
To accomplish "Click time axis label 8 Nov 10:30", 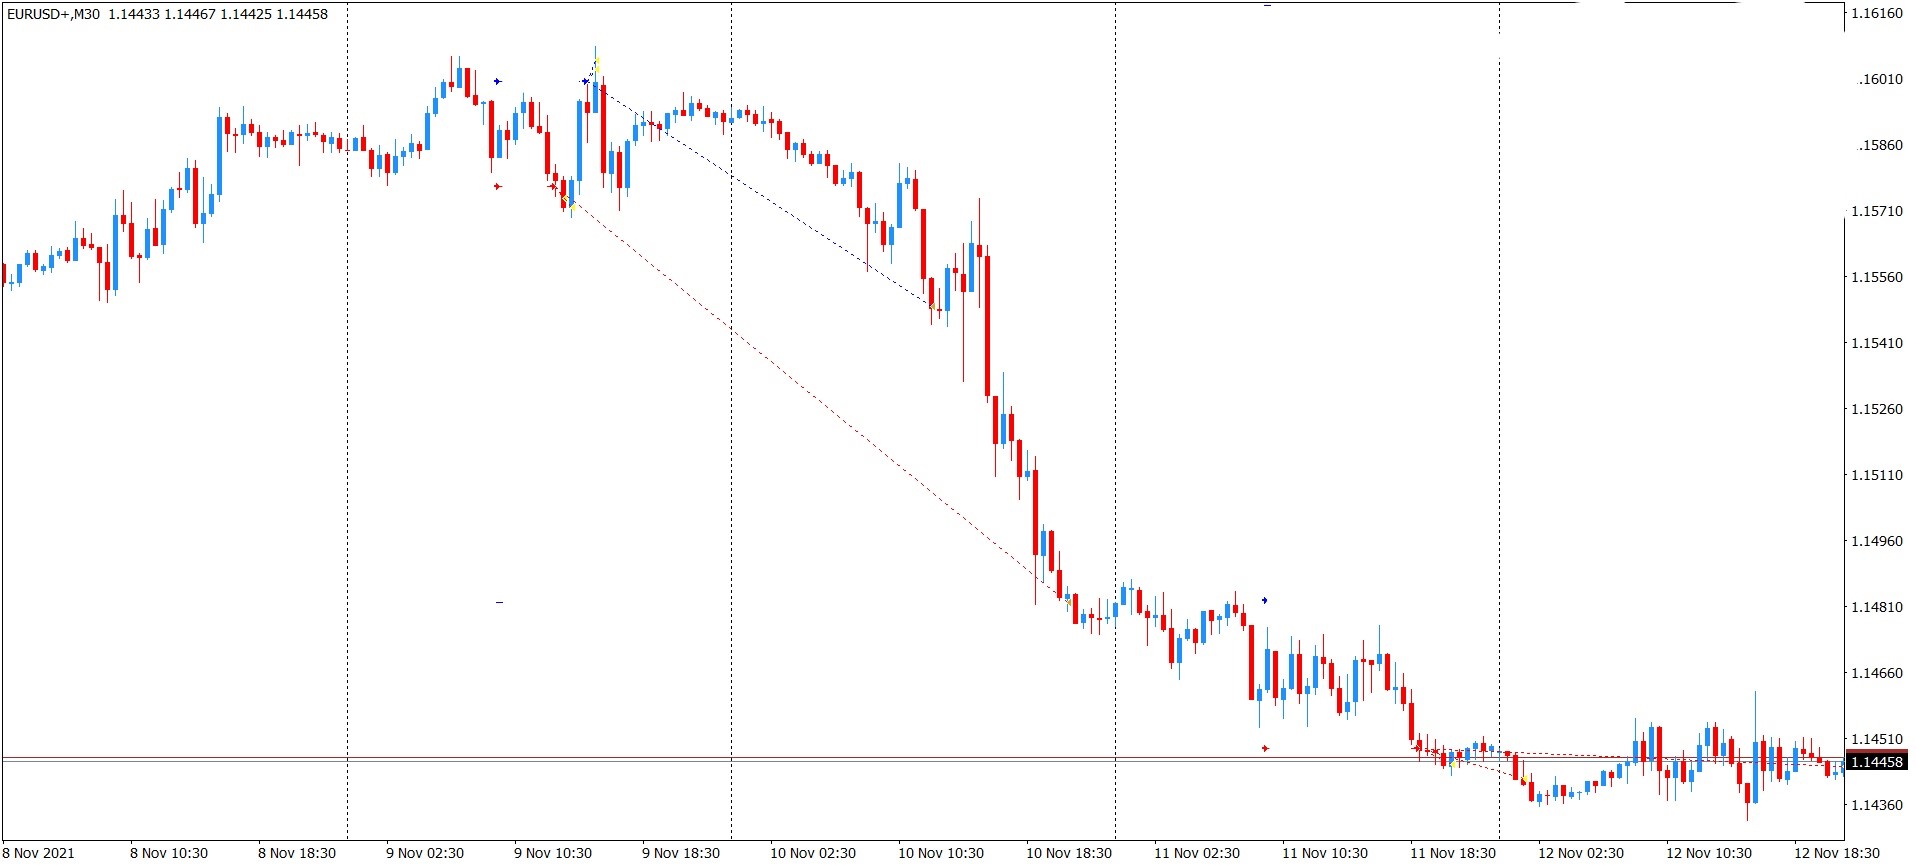I will (169, 853).
